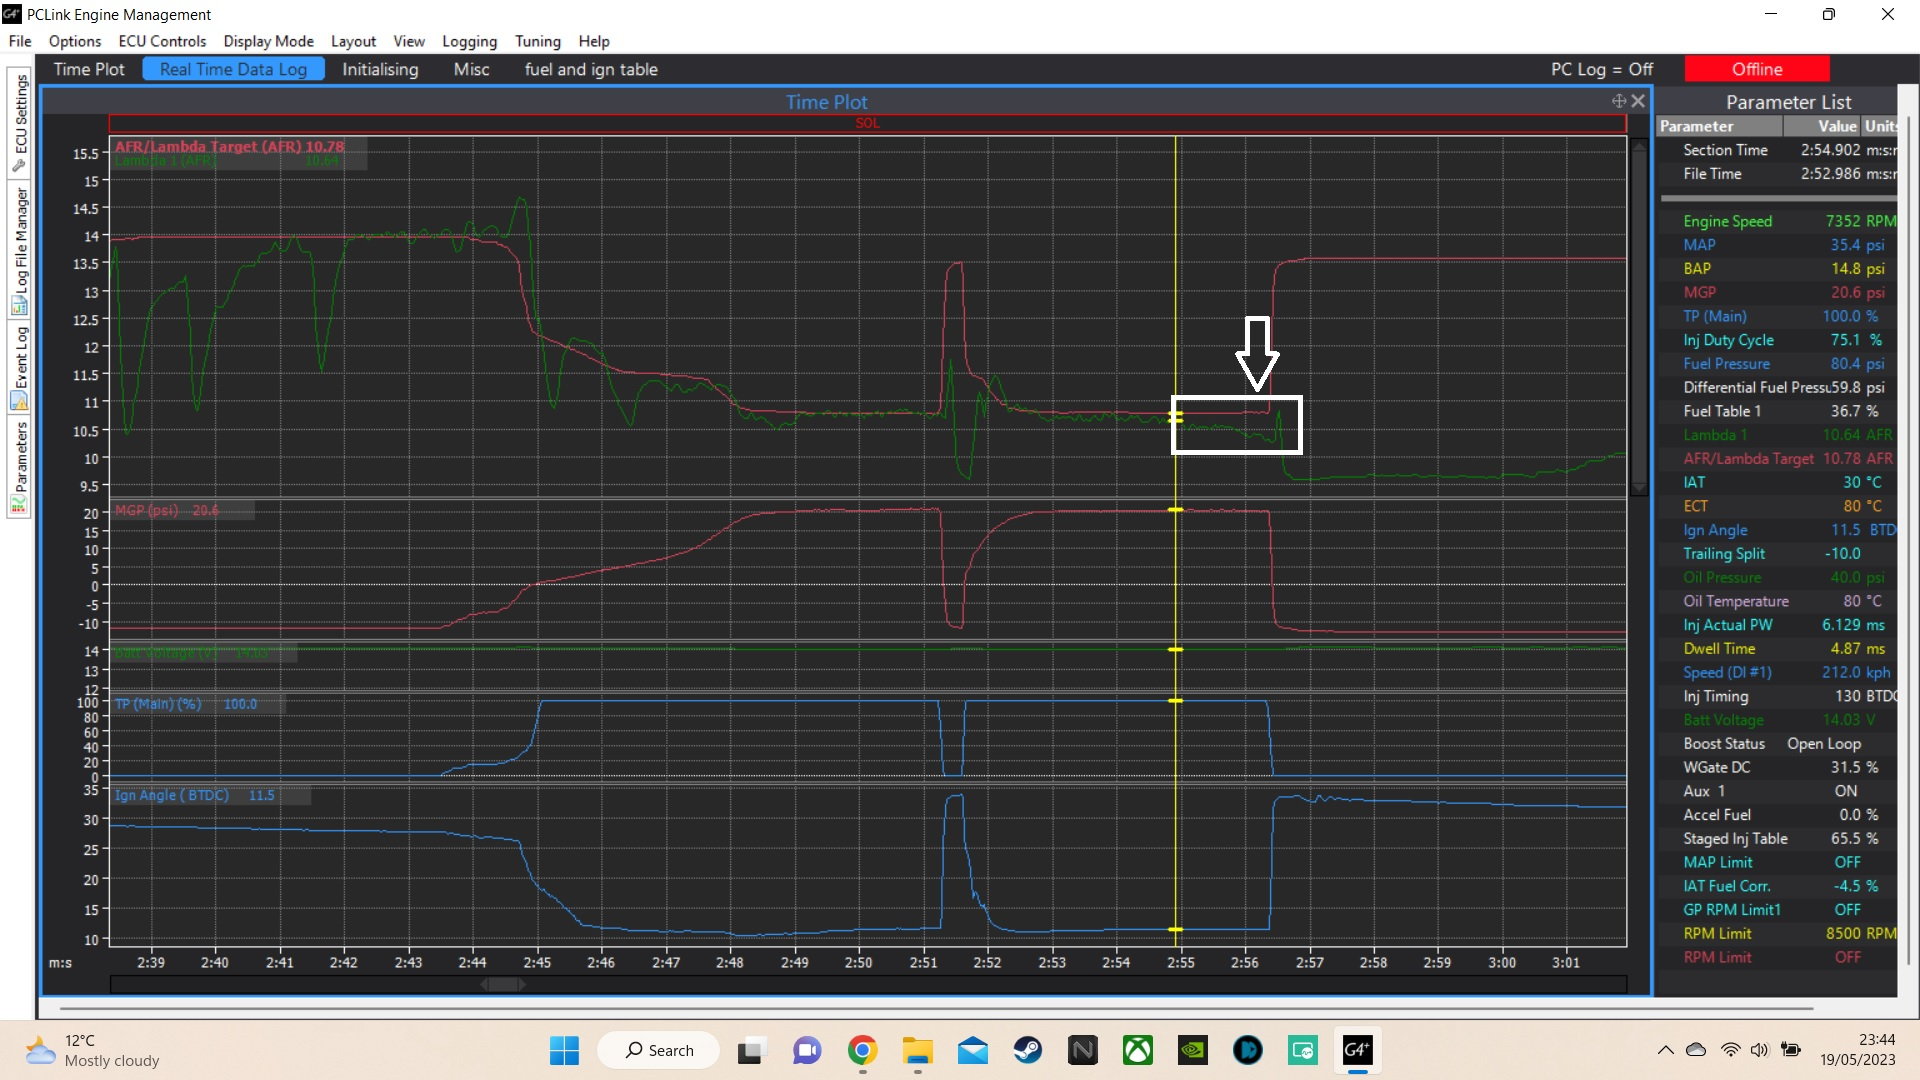Open the ECU Settings side panel
The width and height of the screenshot is (1920, 1080).
coord(19,122)
